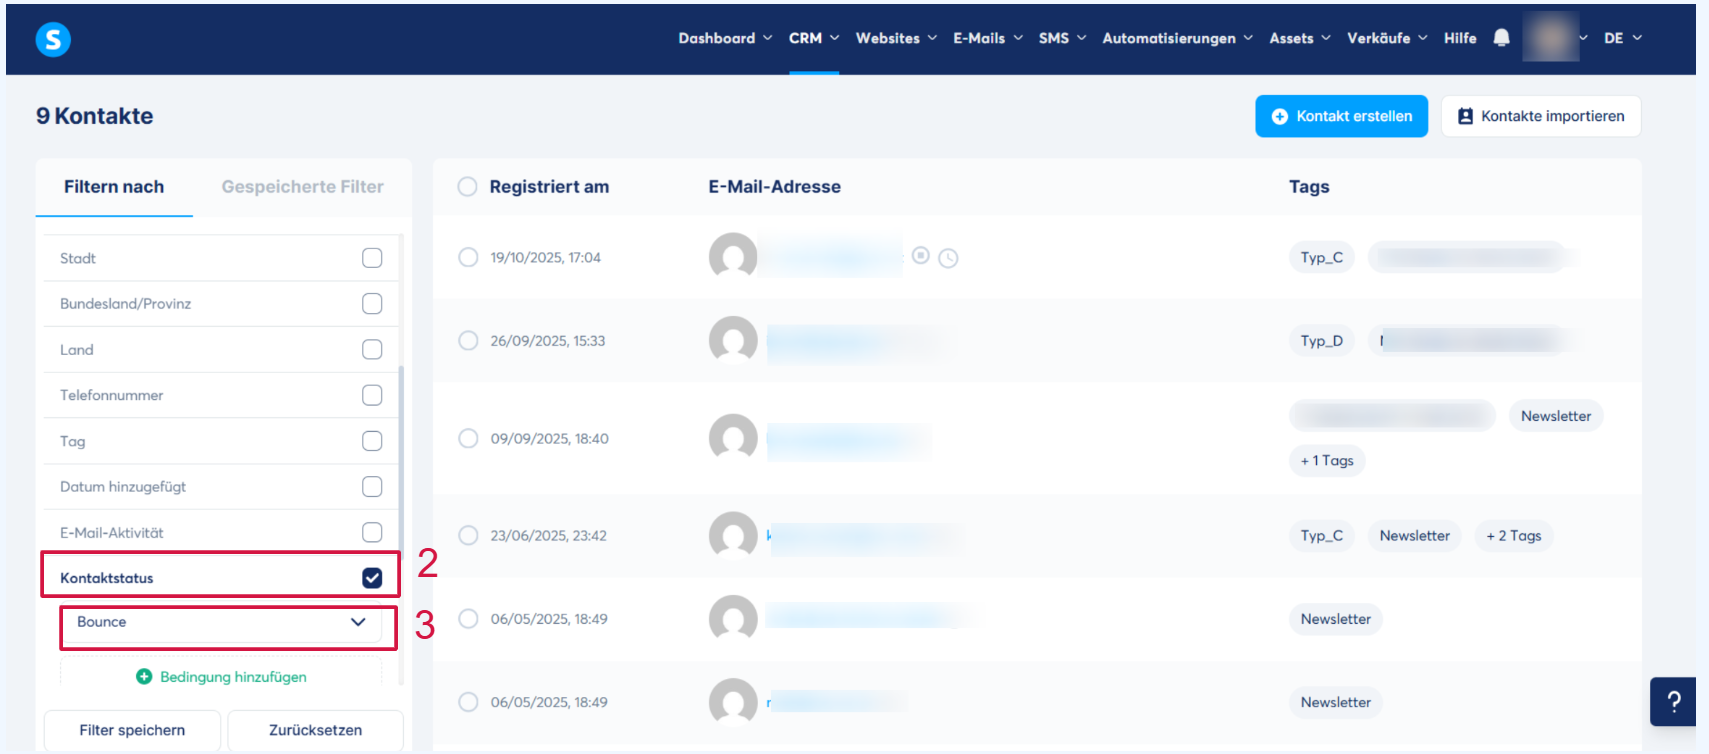Open the blurred user avatar menu
The height and width of the screenshot is (754, 1709).
[x=1550, y=38]
